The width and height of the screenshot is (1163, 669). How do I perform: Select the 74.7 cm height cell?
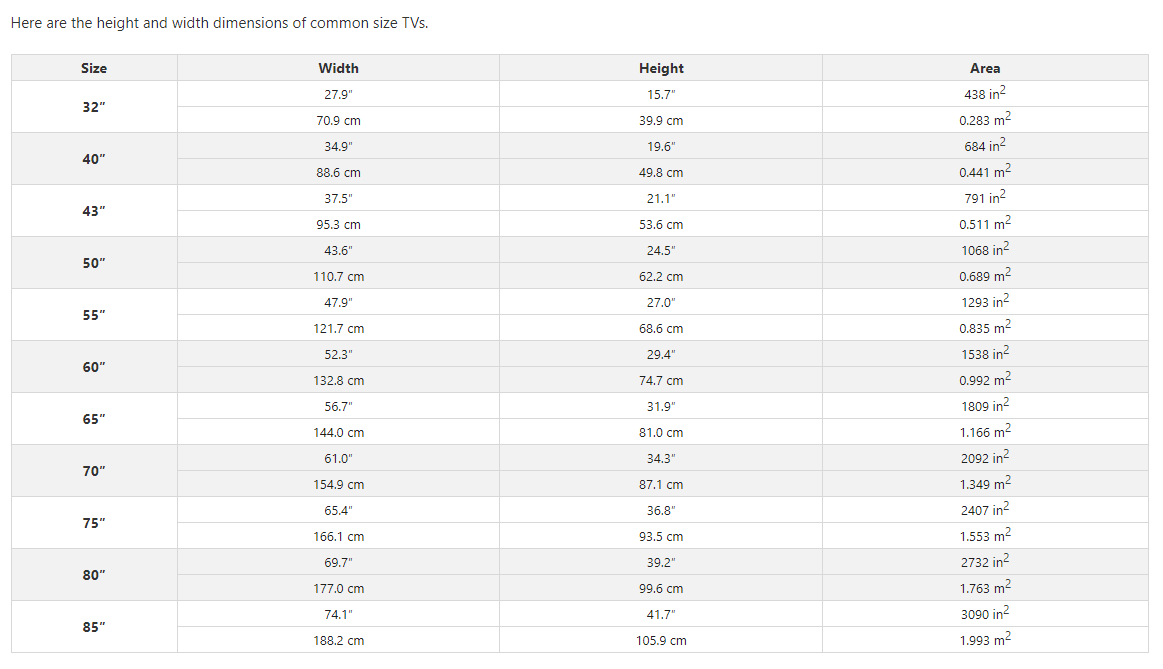(x=661, y=381)
